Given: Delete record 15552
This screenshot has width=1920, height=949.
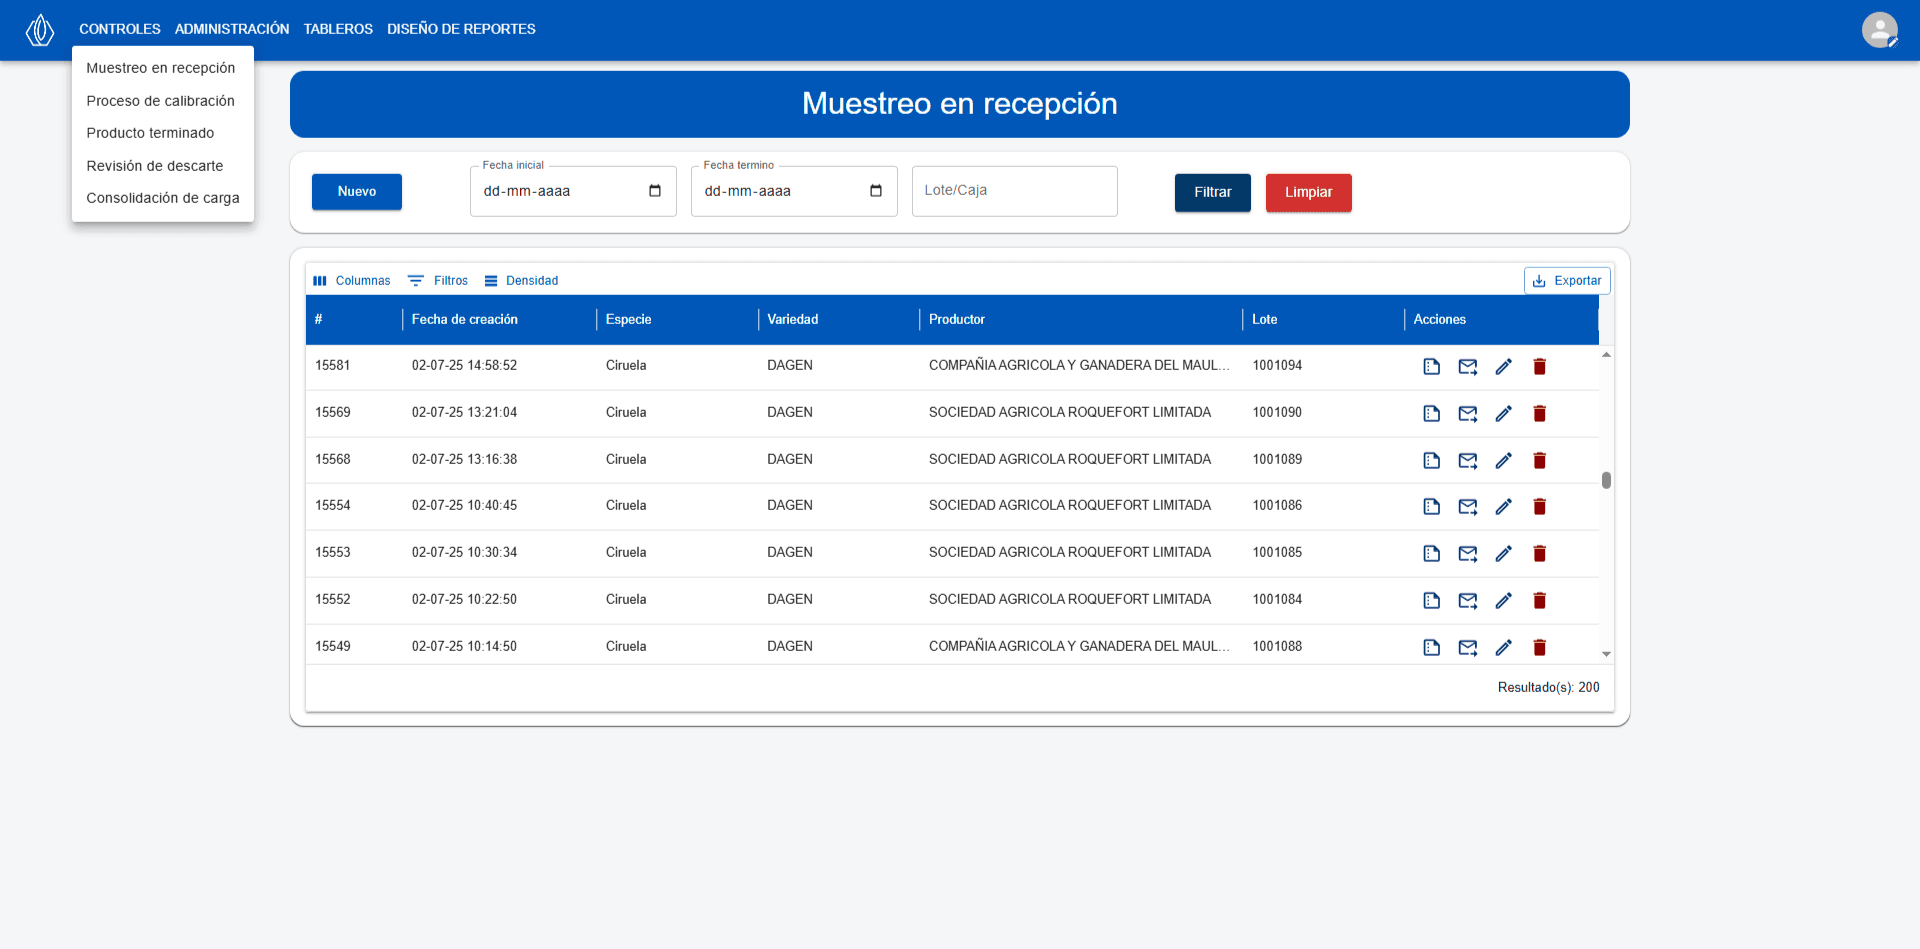Looking at the screenshot, I should 1539,600.
